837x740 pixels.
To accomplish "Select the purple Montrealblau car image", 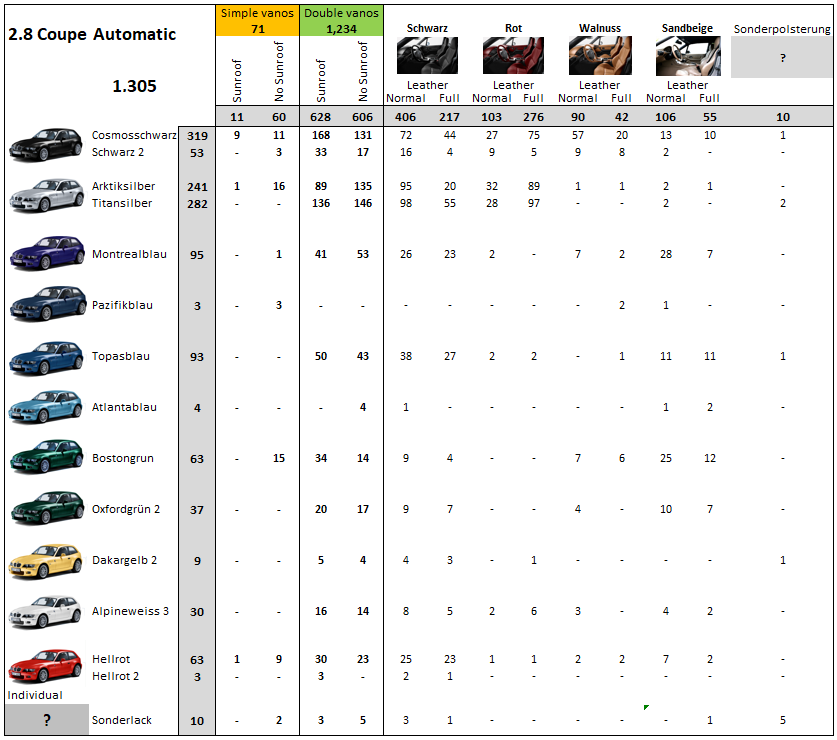I will 46,252.
